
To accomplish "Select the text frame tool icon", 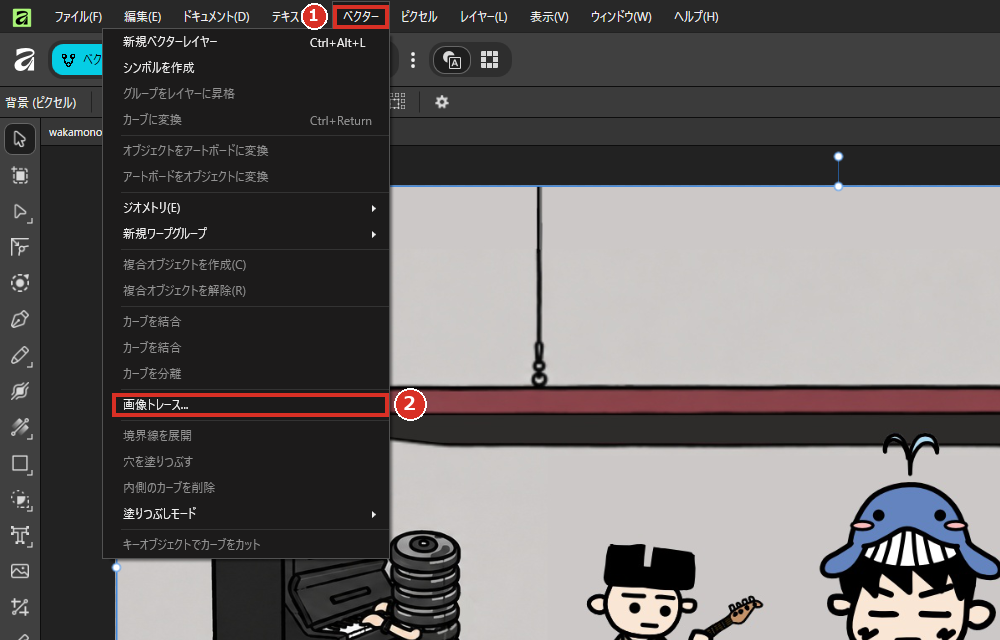I will [x=20, y=535].
